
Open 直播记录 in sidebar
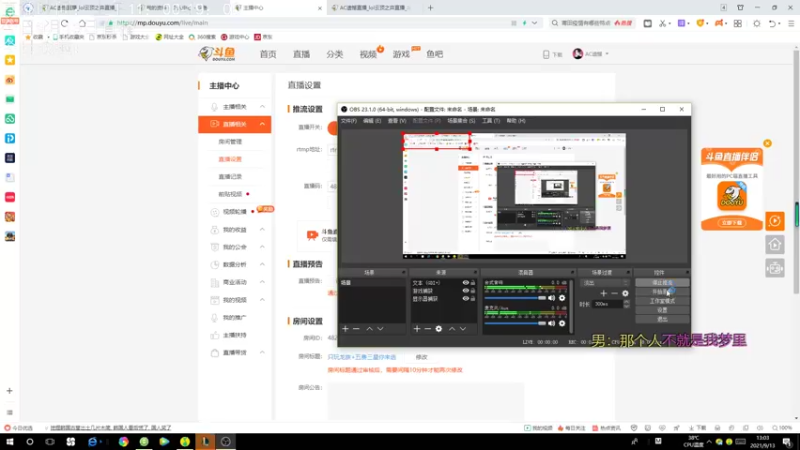230,177
